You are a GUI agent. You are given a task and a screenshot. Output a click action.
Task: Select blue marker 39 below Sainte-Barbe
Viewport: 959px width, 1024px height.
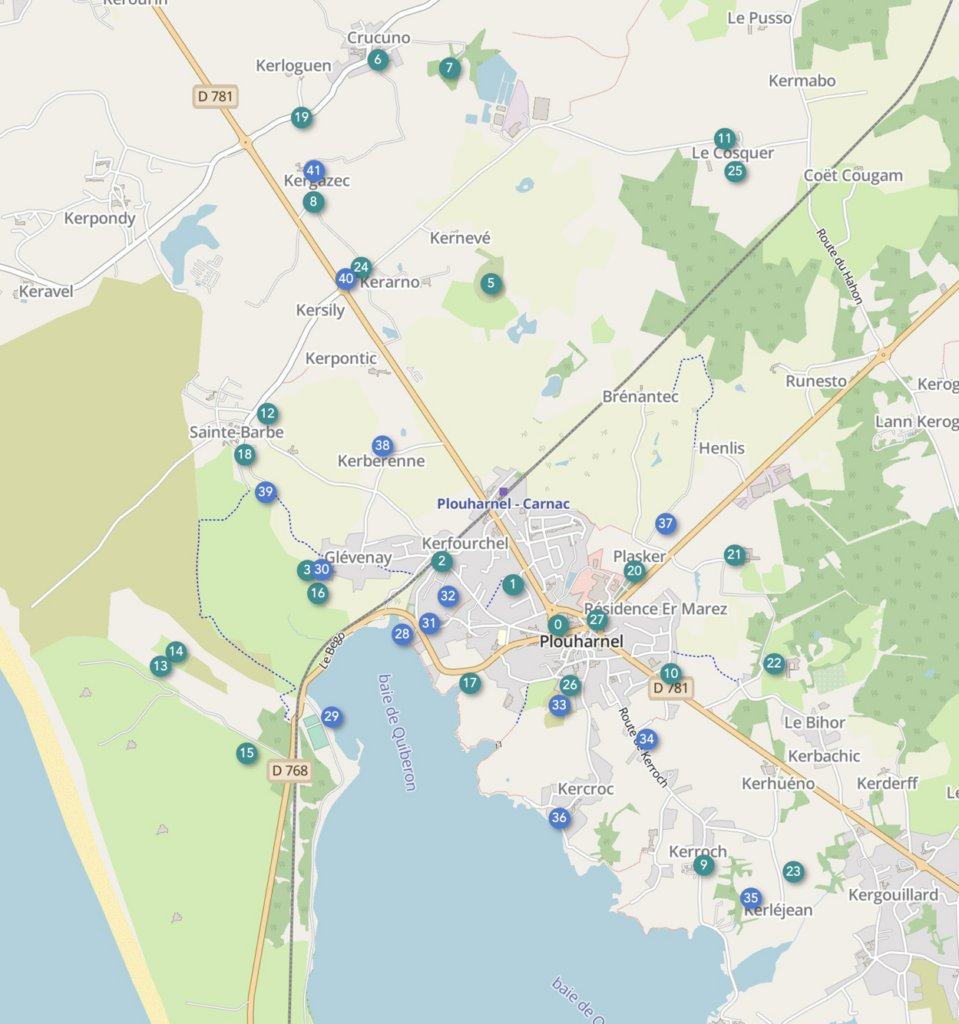click(265, 492)
